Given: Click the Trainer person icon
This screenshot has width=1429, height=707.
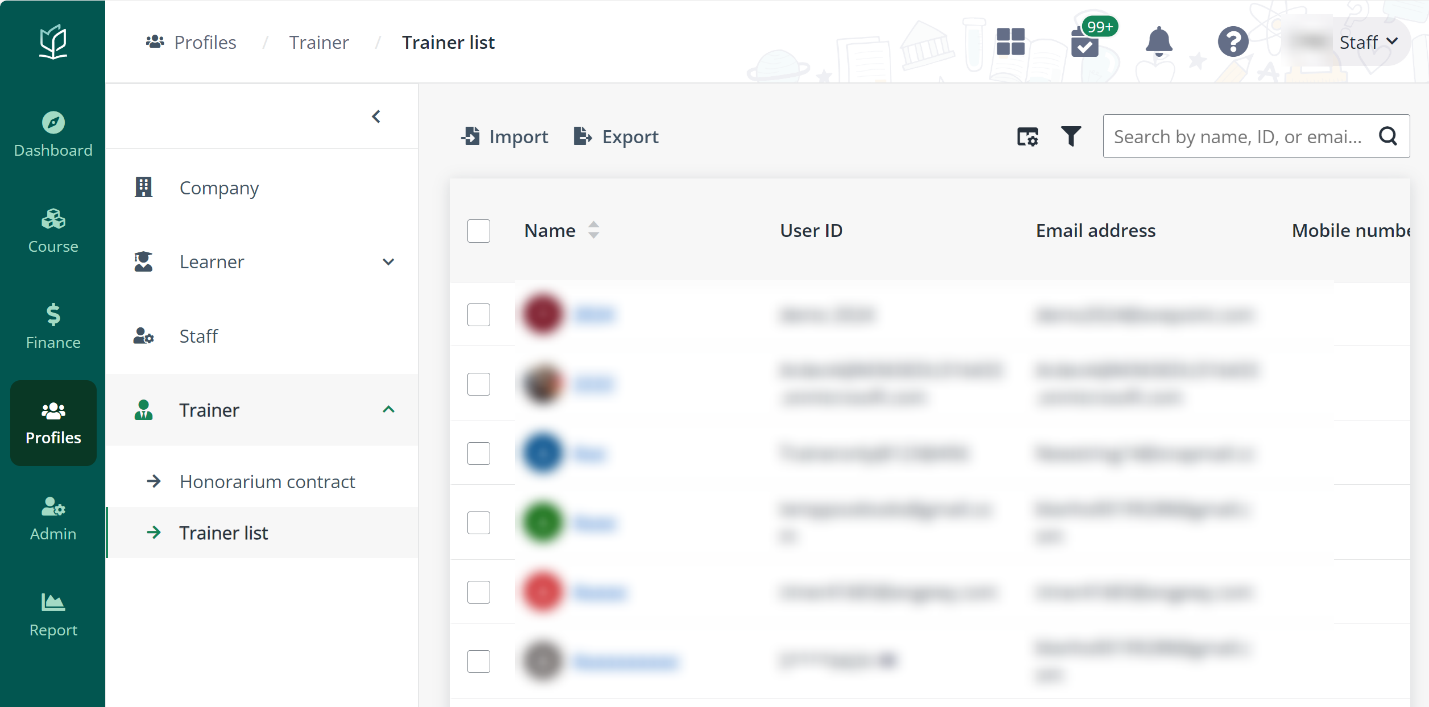Looking at the screenshot, I should (x=144, y=410).
